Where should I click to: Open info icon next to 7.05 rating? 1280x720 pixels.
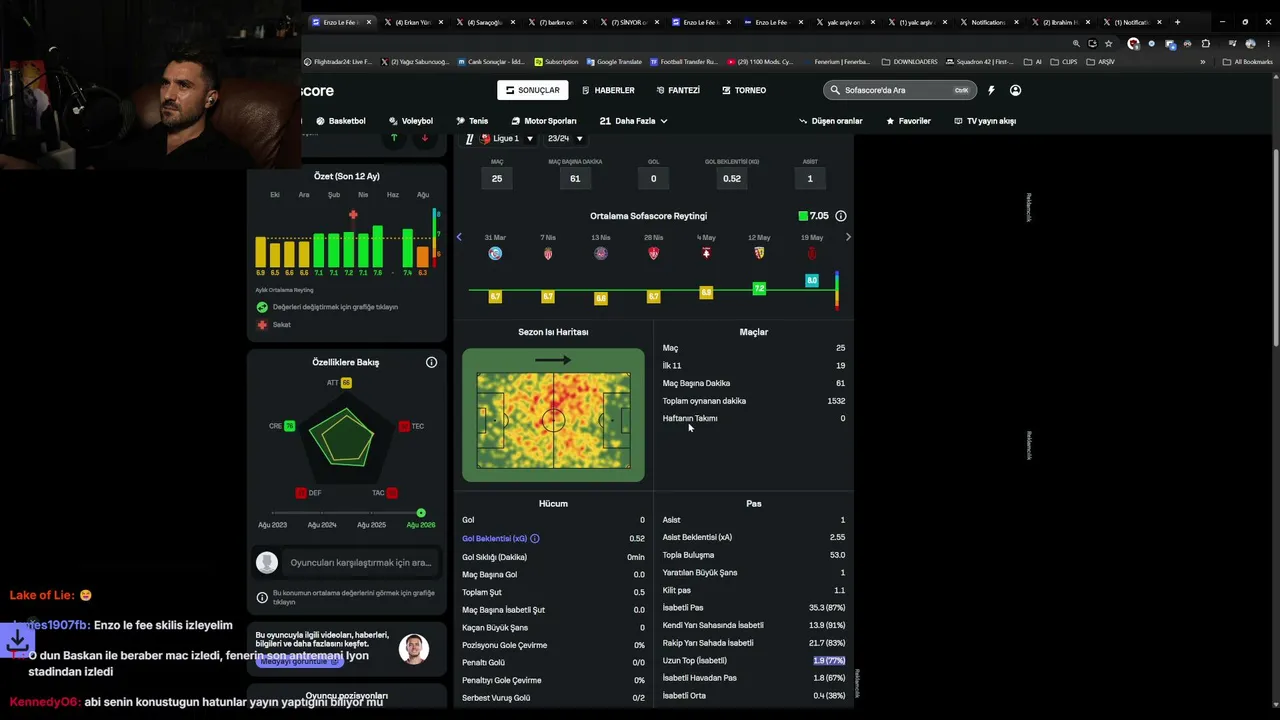pos(841,216)
